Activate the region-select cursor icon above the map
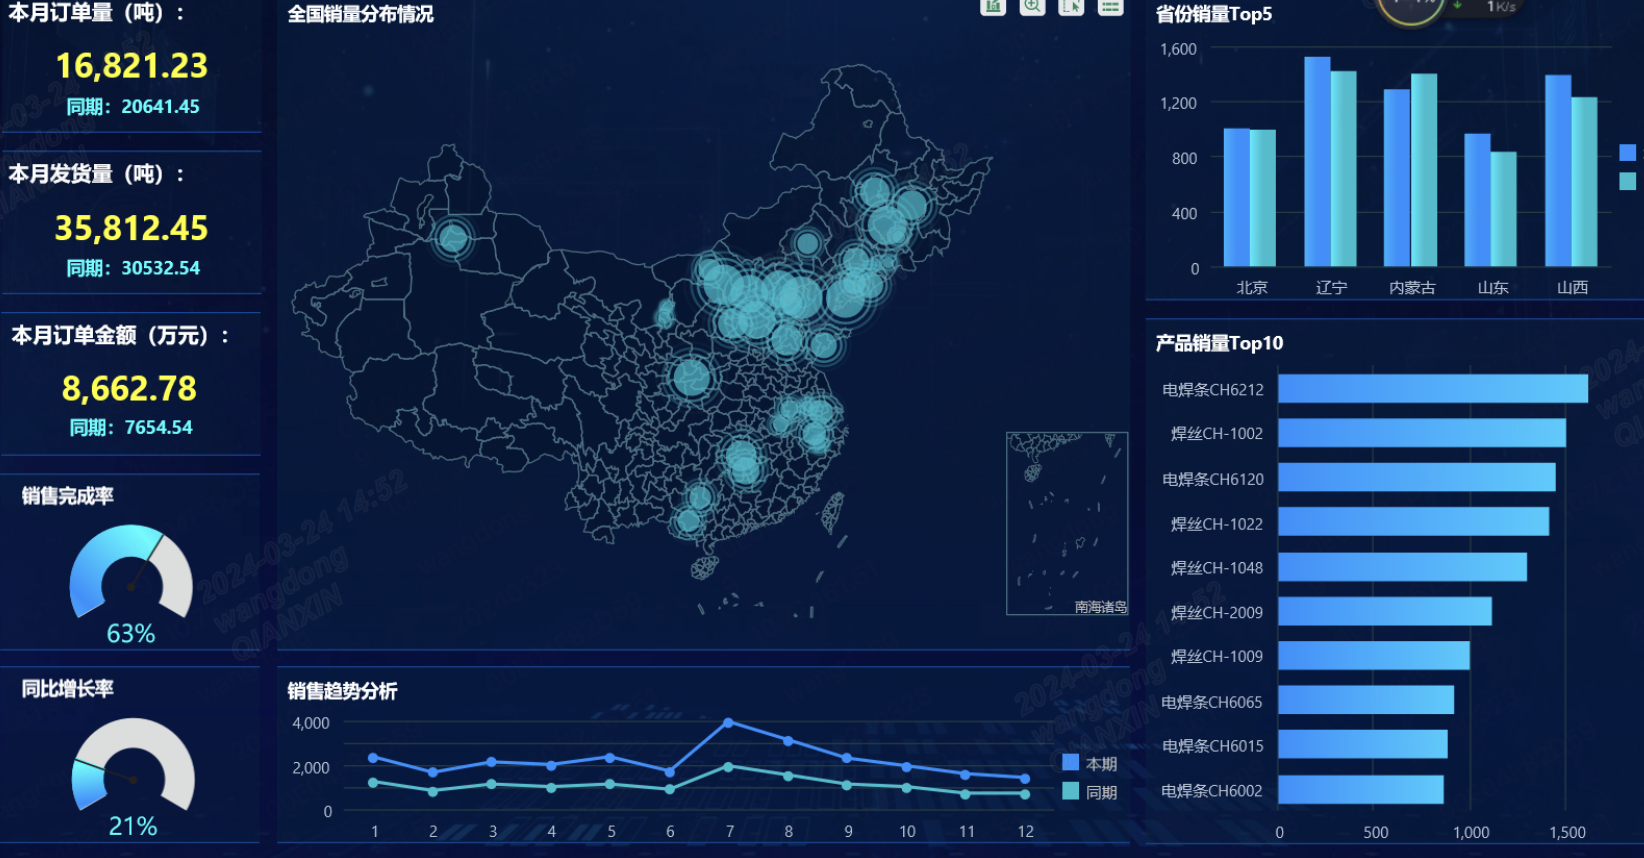Screen dimensions: 1644x858 [x=1071, y=6]
